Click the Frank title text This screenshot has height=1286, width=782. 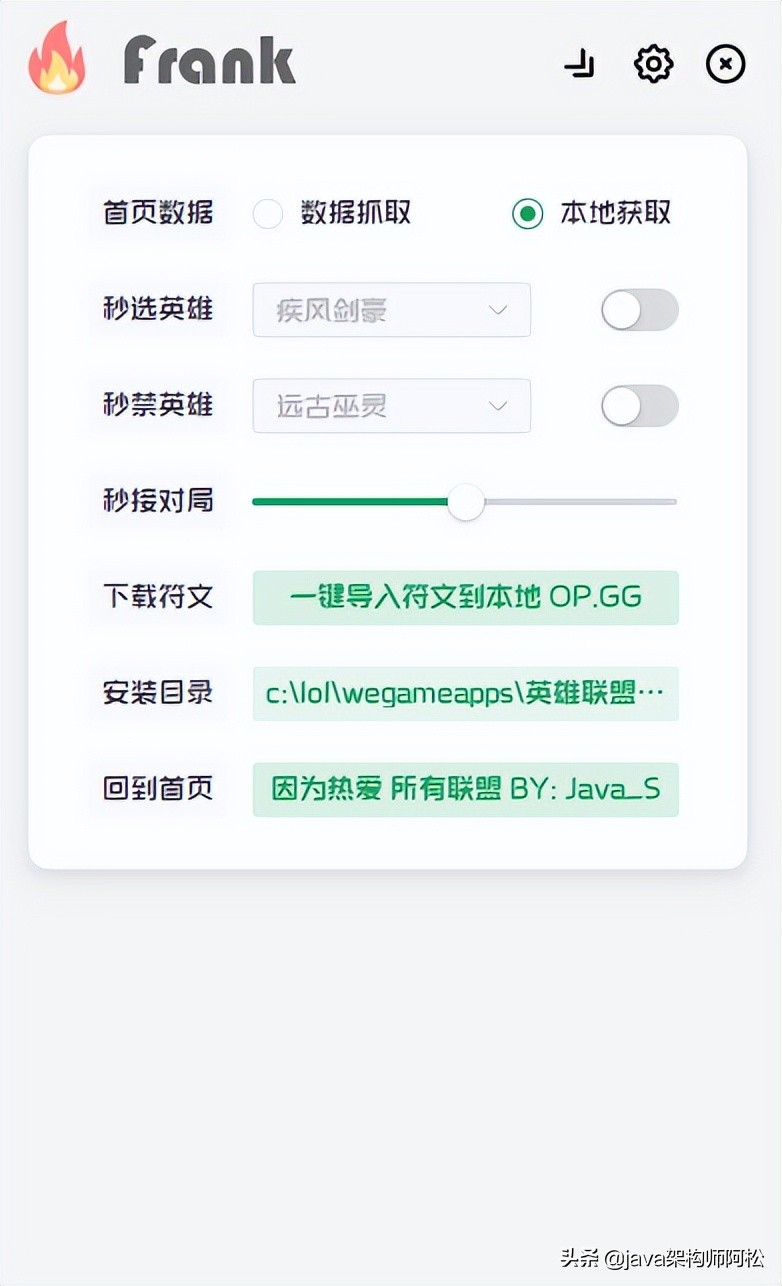point(208,60)
